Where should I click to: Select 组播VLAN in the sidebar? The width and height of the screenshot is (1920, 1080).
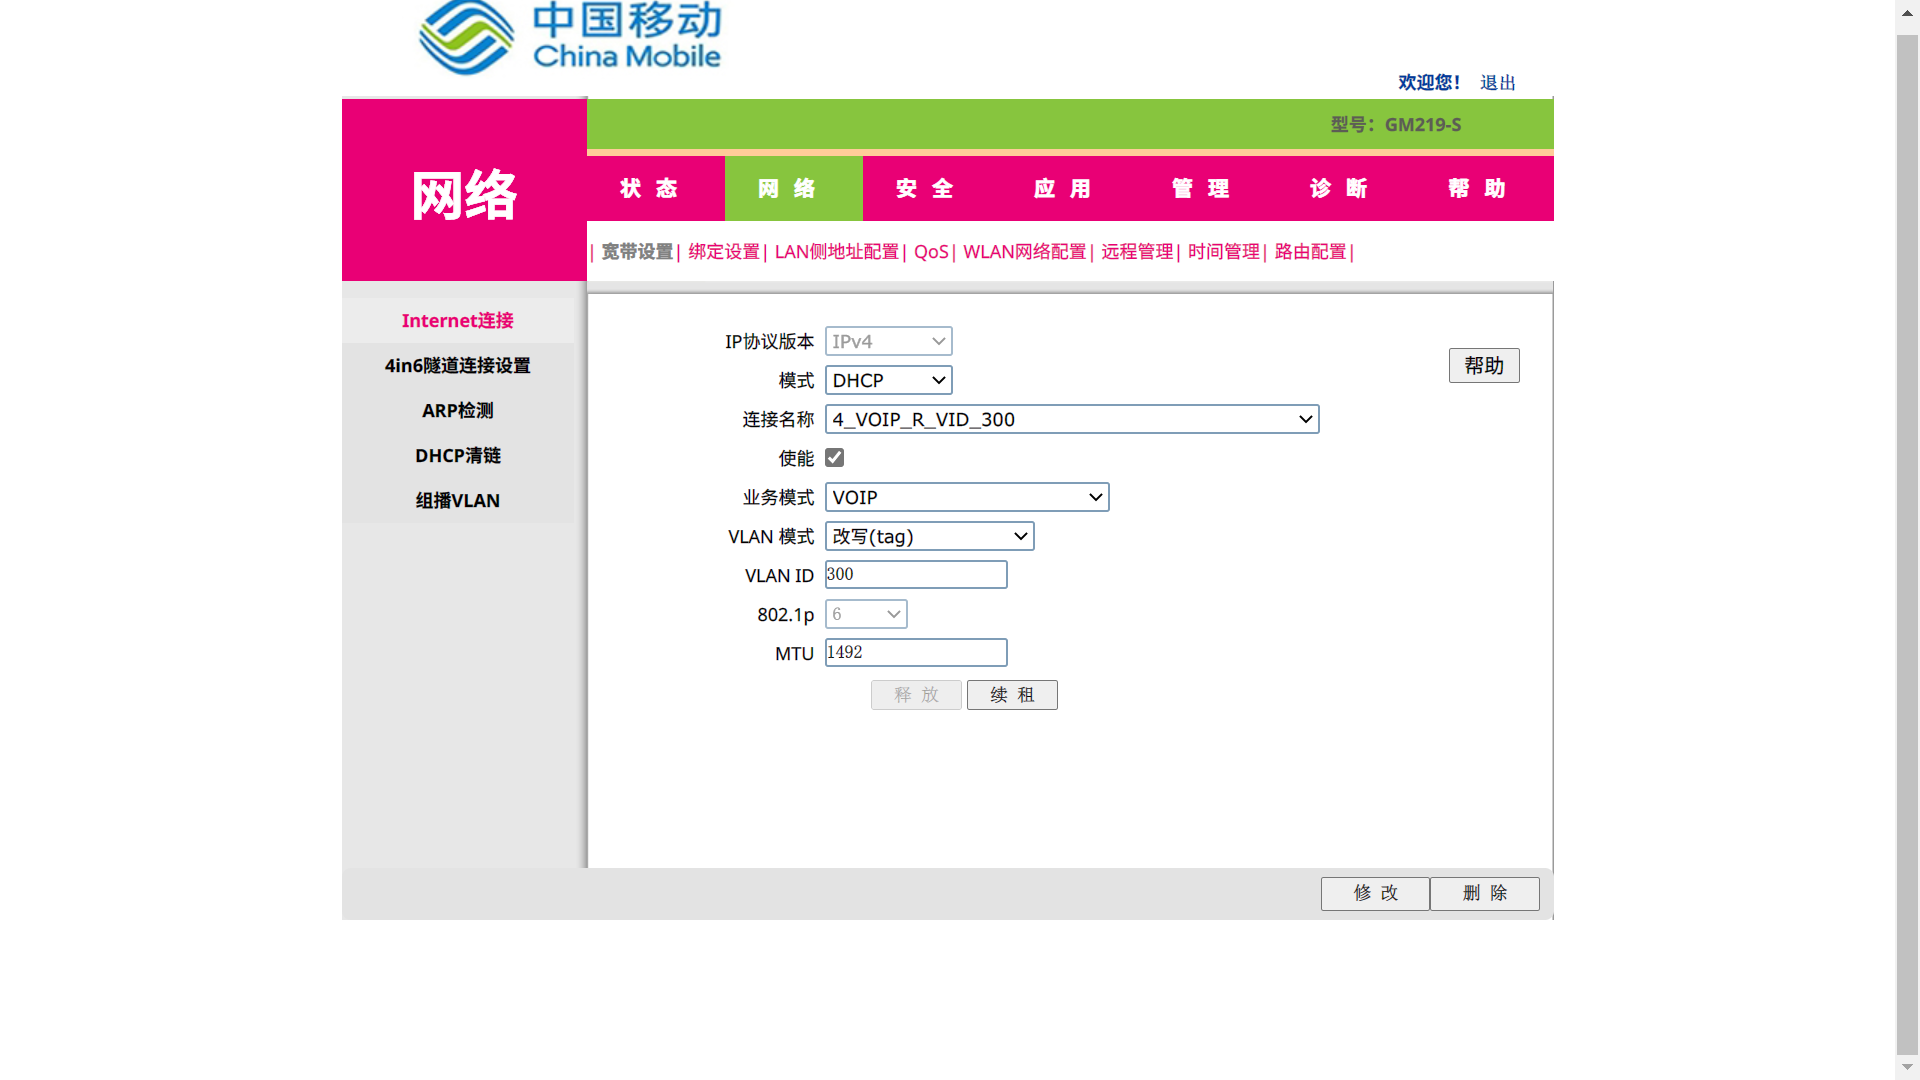(x=457, y=501)
